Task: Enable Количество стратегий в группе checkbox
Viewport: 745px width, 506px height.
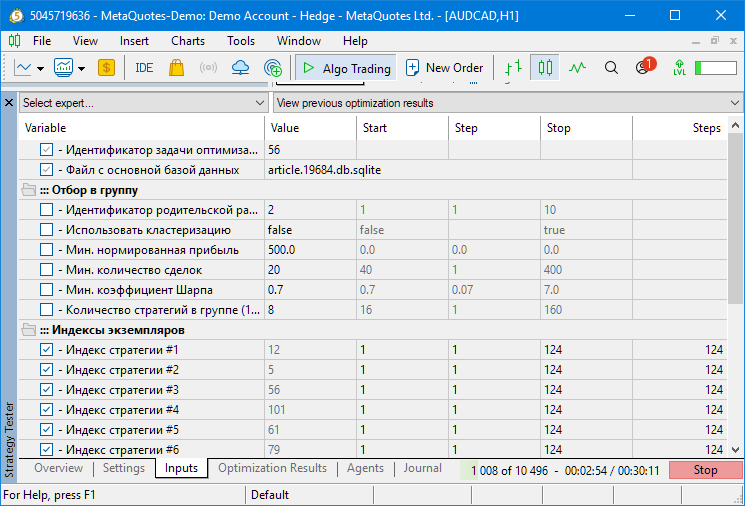Action: point(47,309)
